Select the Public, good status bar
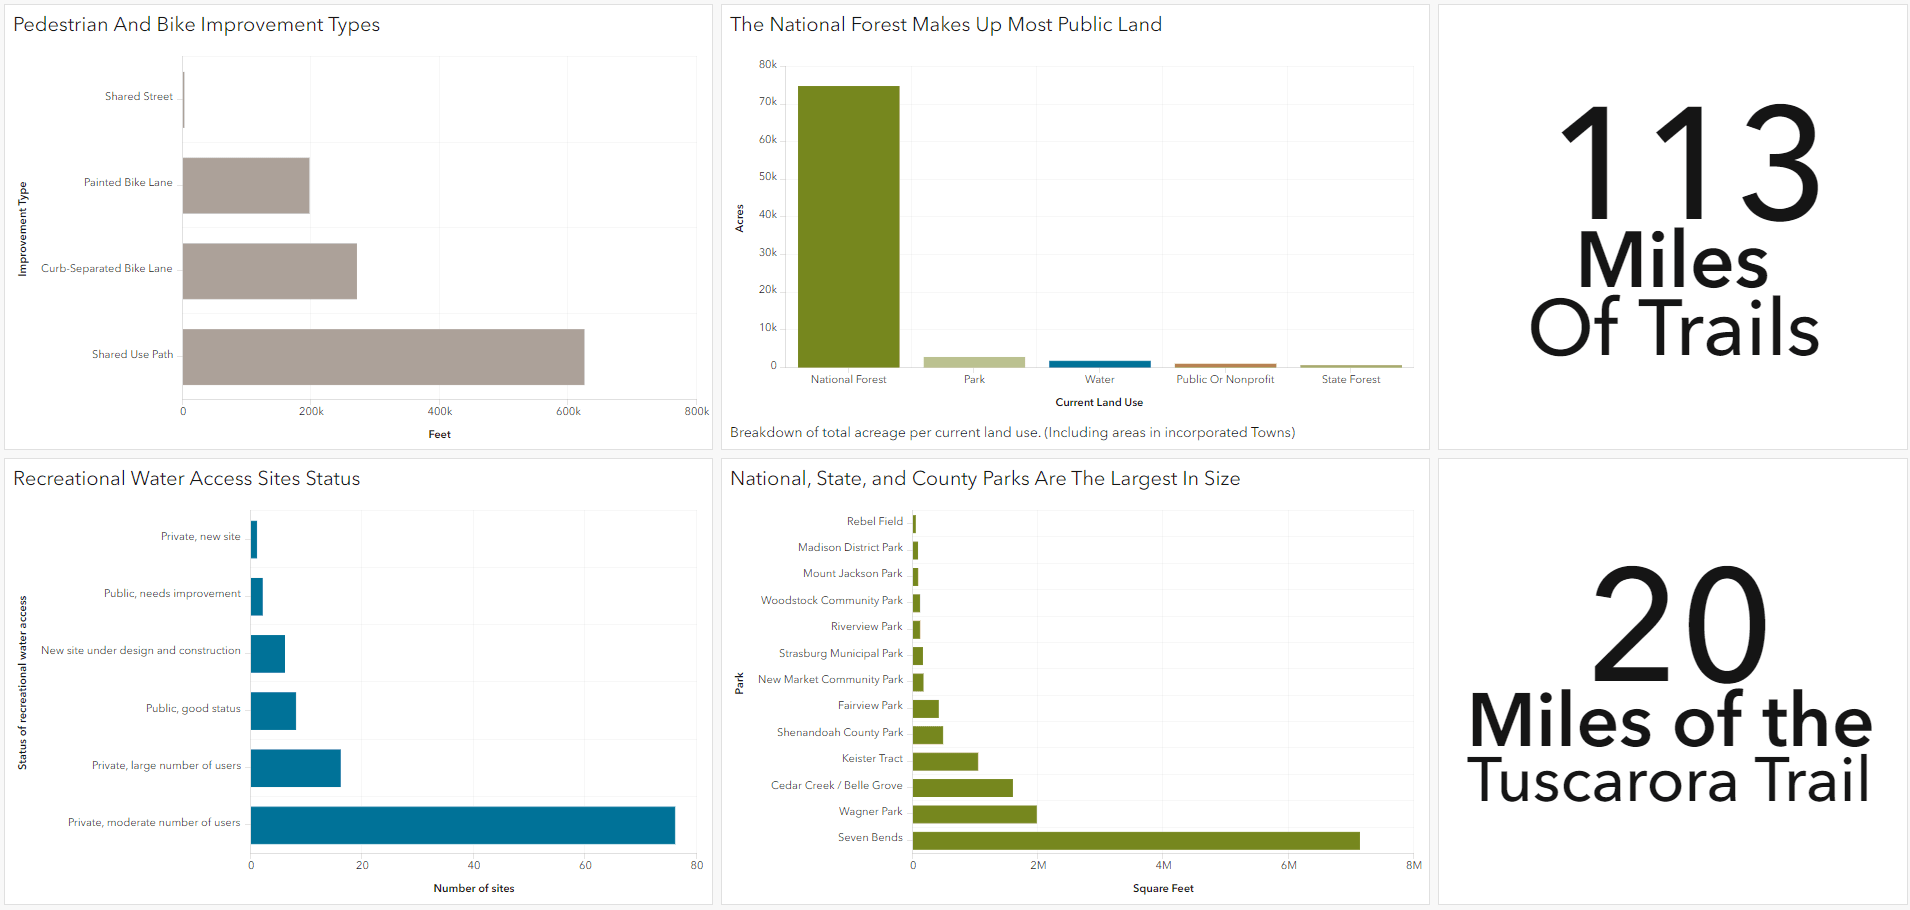 (273, 711)
